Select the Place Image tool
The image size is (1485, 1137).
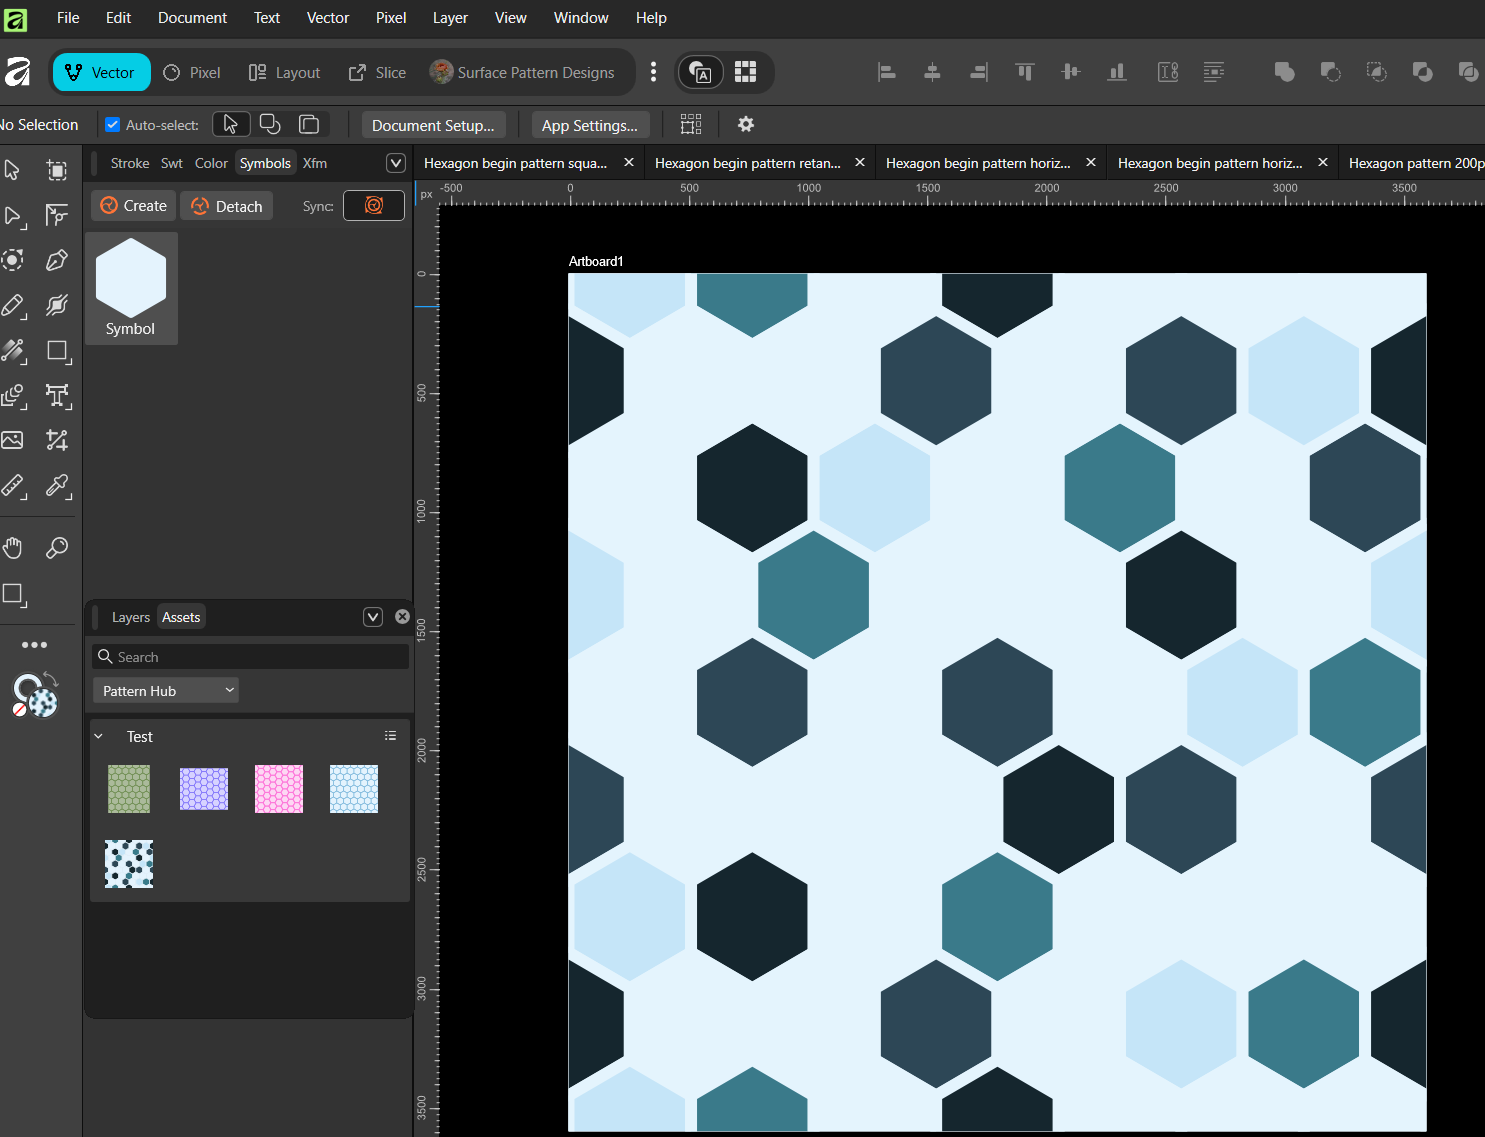coord(13,440)
